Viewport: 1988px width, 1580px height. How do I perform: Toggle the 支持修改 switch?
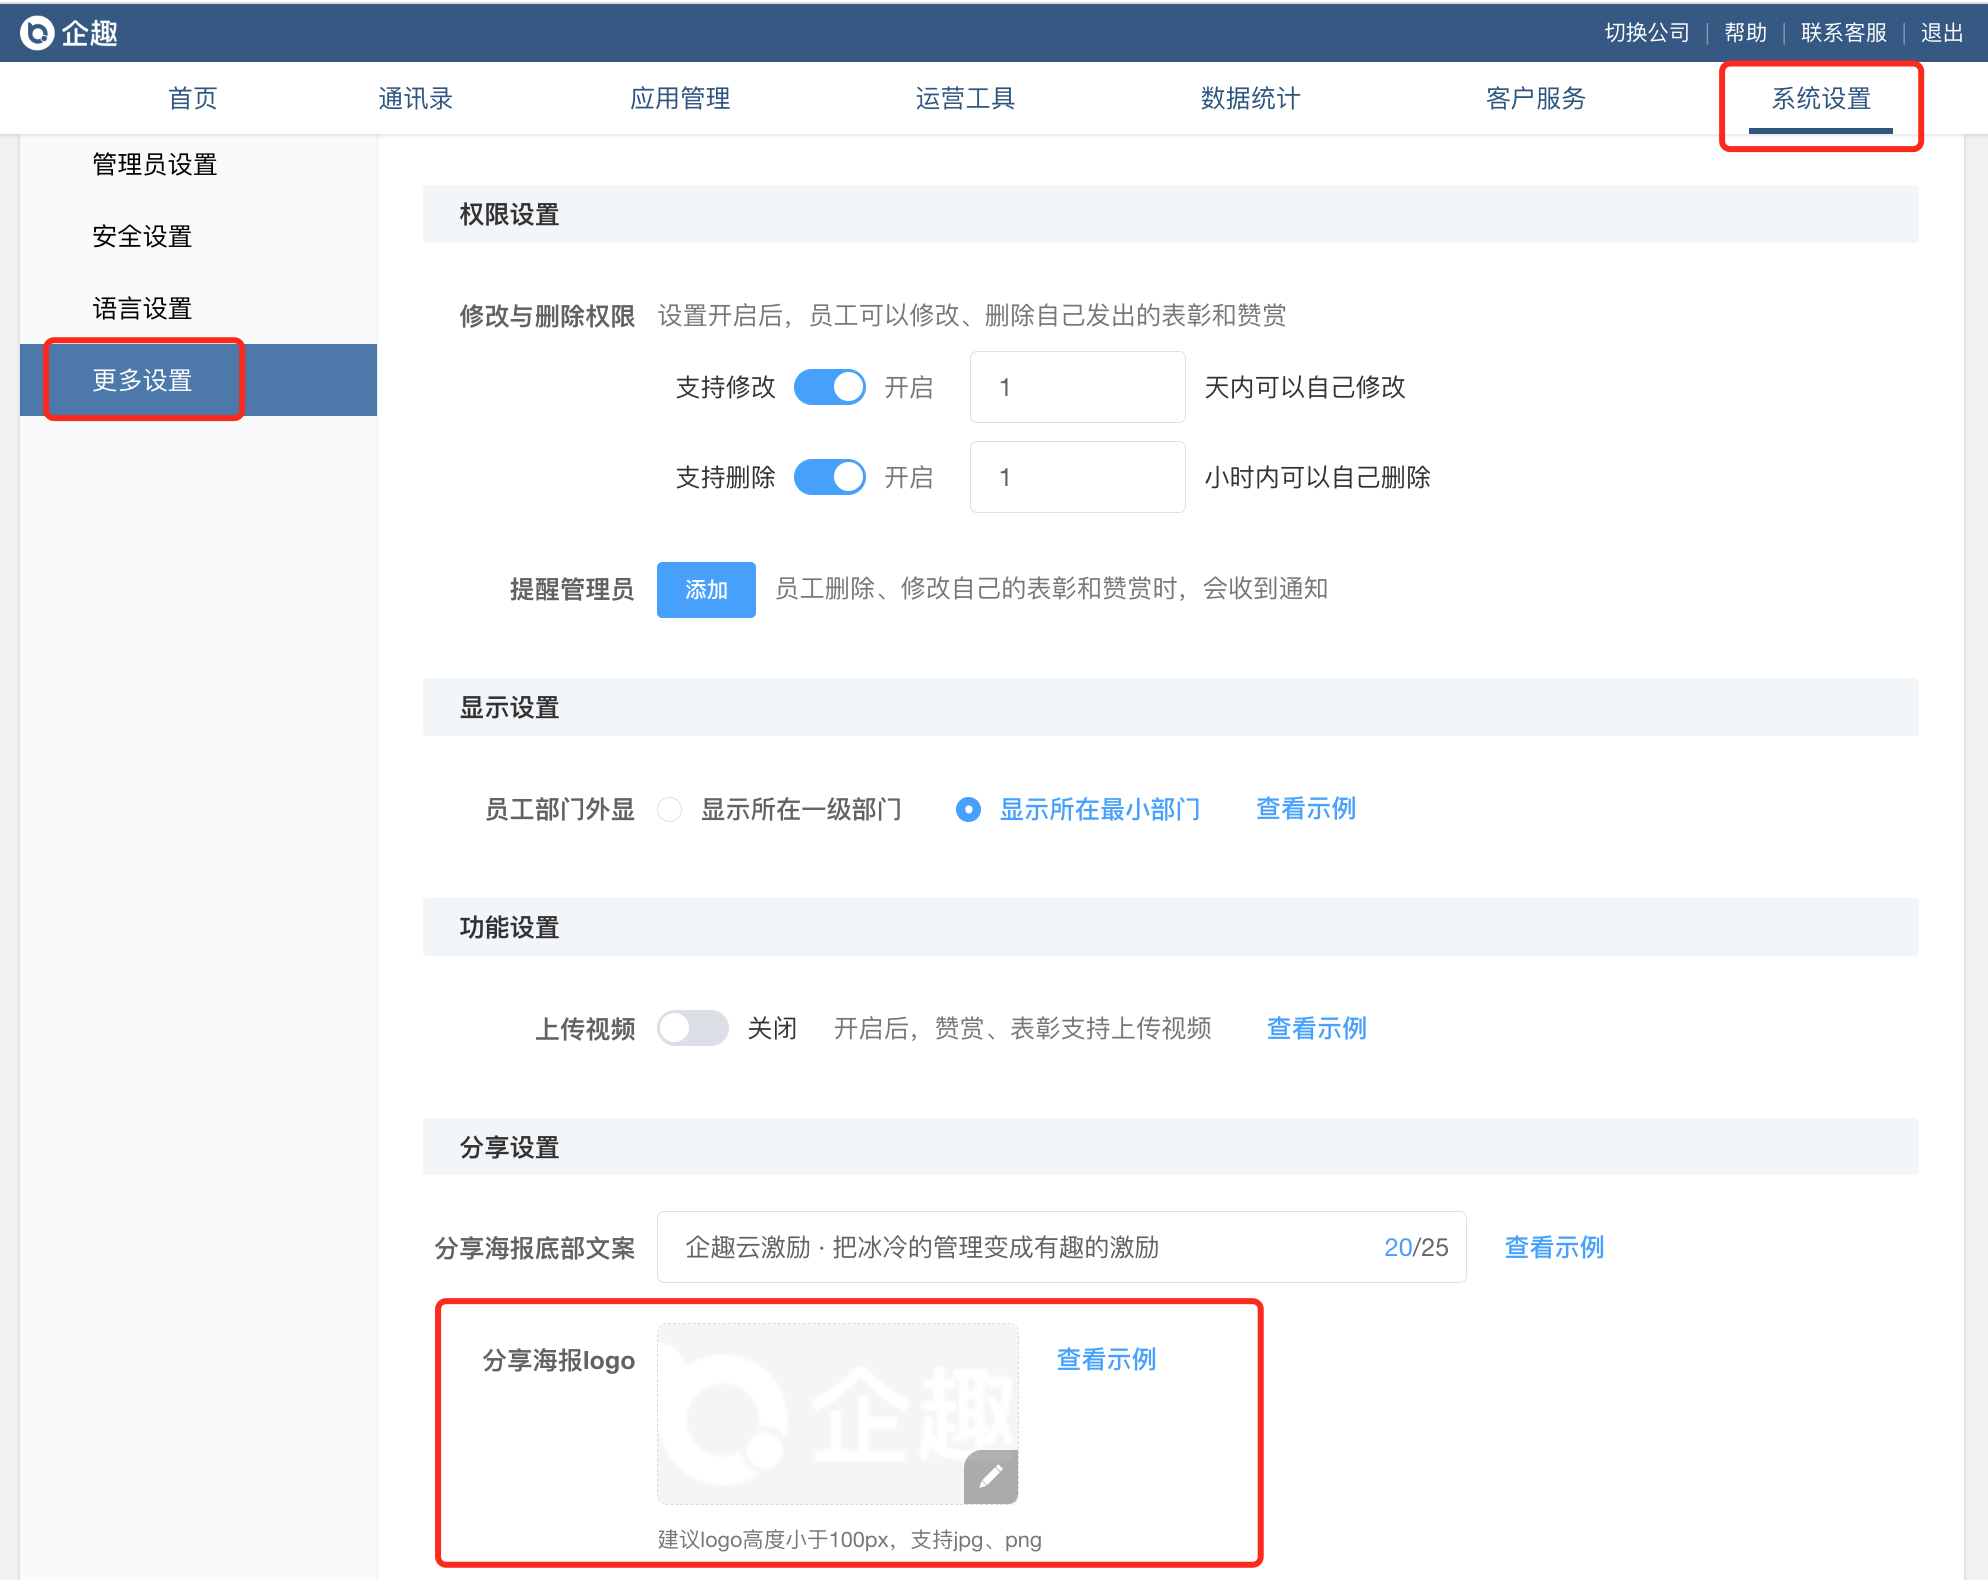pos(829,387)
